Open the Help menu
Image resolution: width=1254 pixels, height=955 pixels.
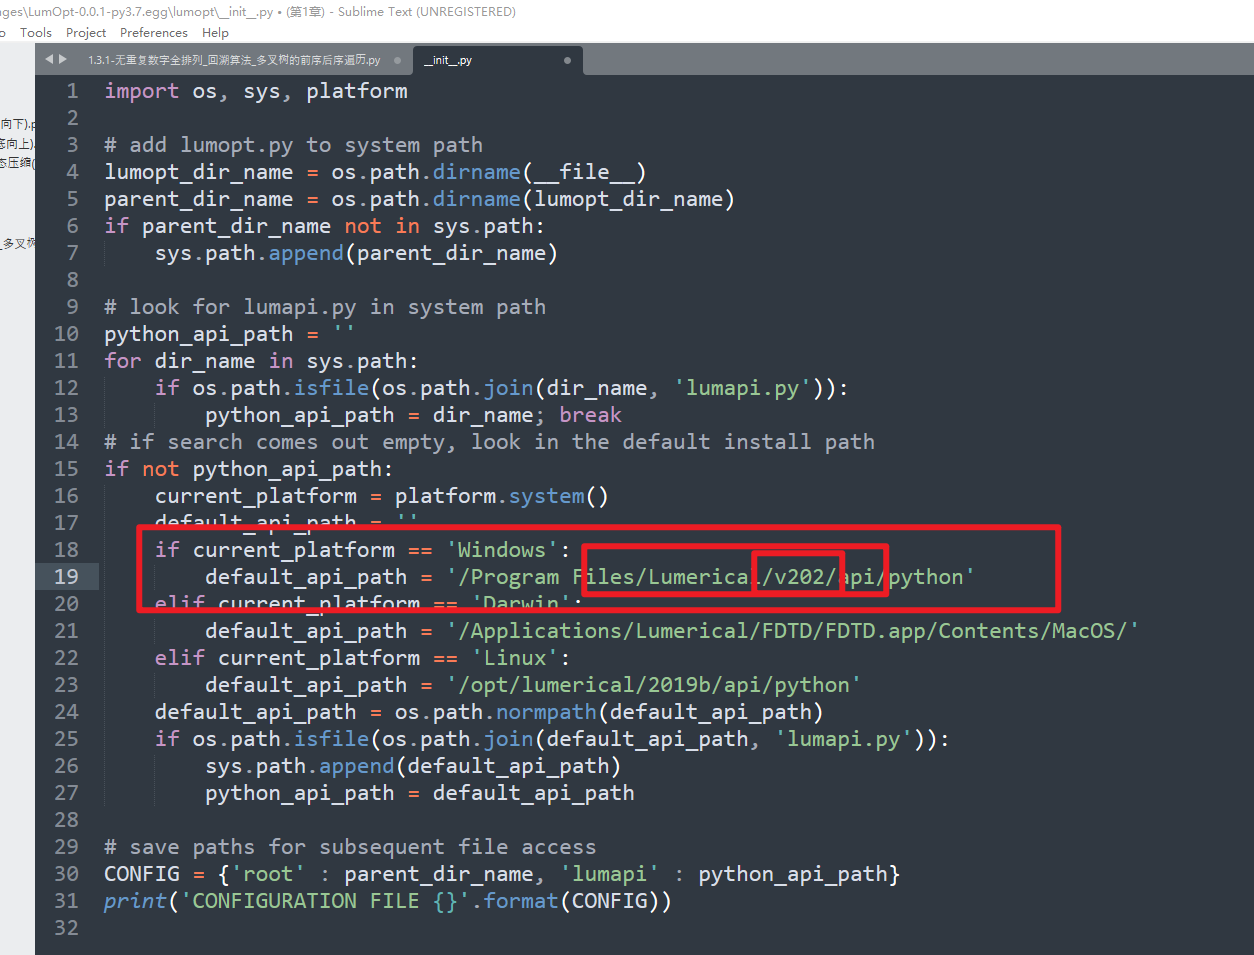(x=215, y=32)
